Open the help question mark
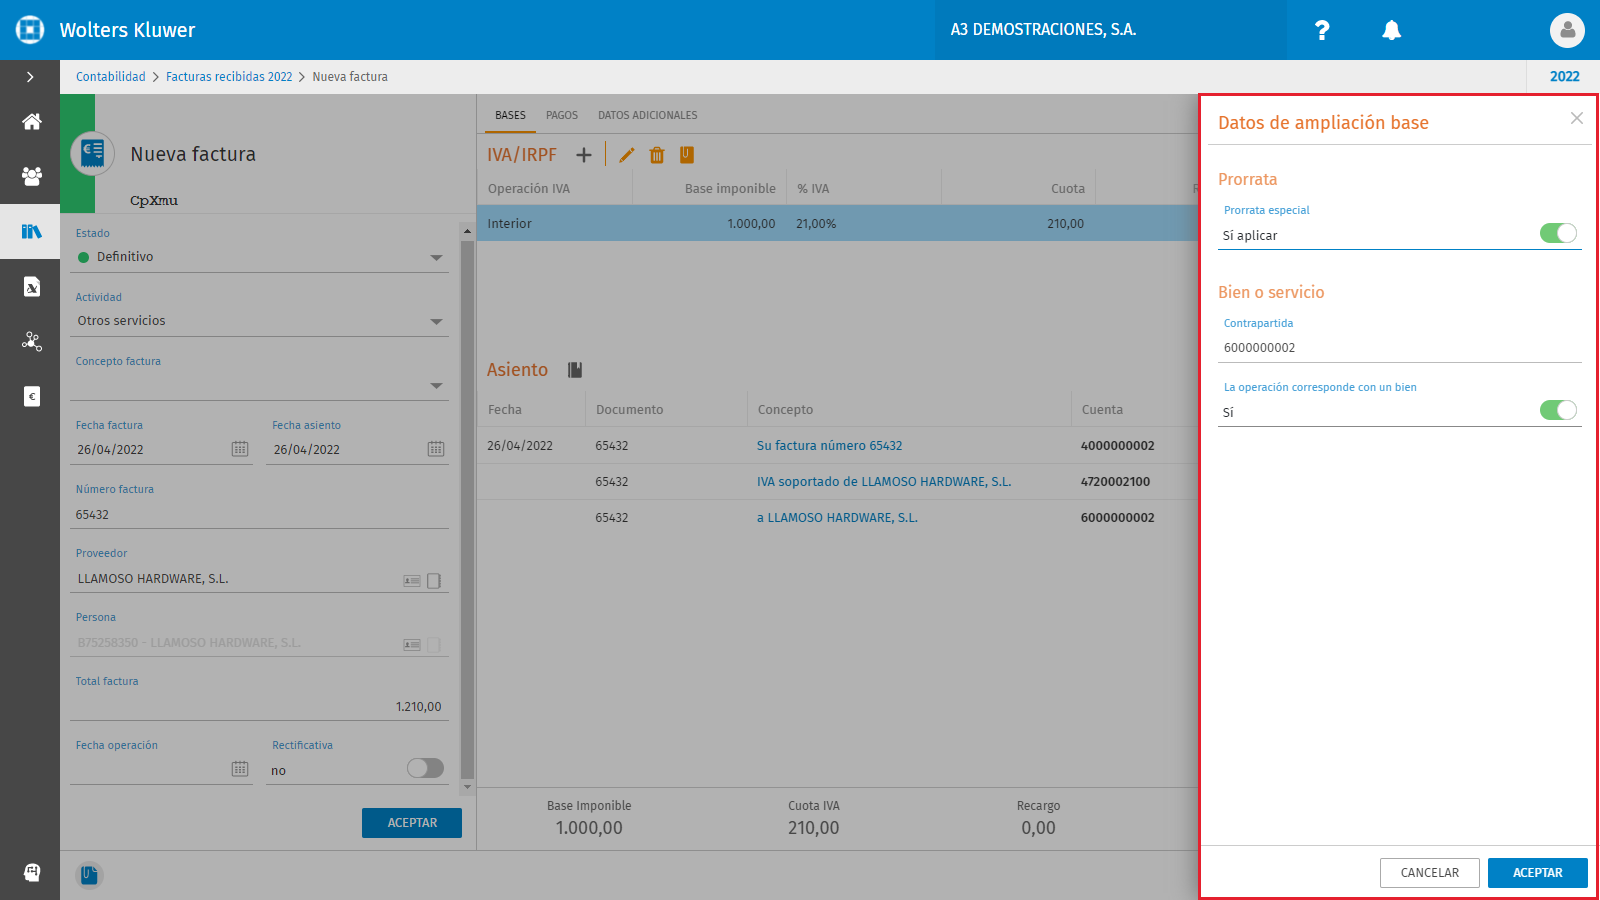 (x=1322, y=30)
